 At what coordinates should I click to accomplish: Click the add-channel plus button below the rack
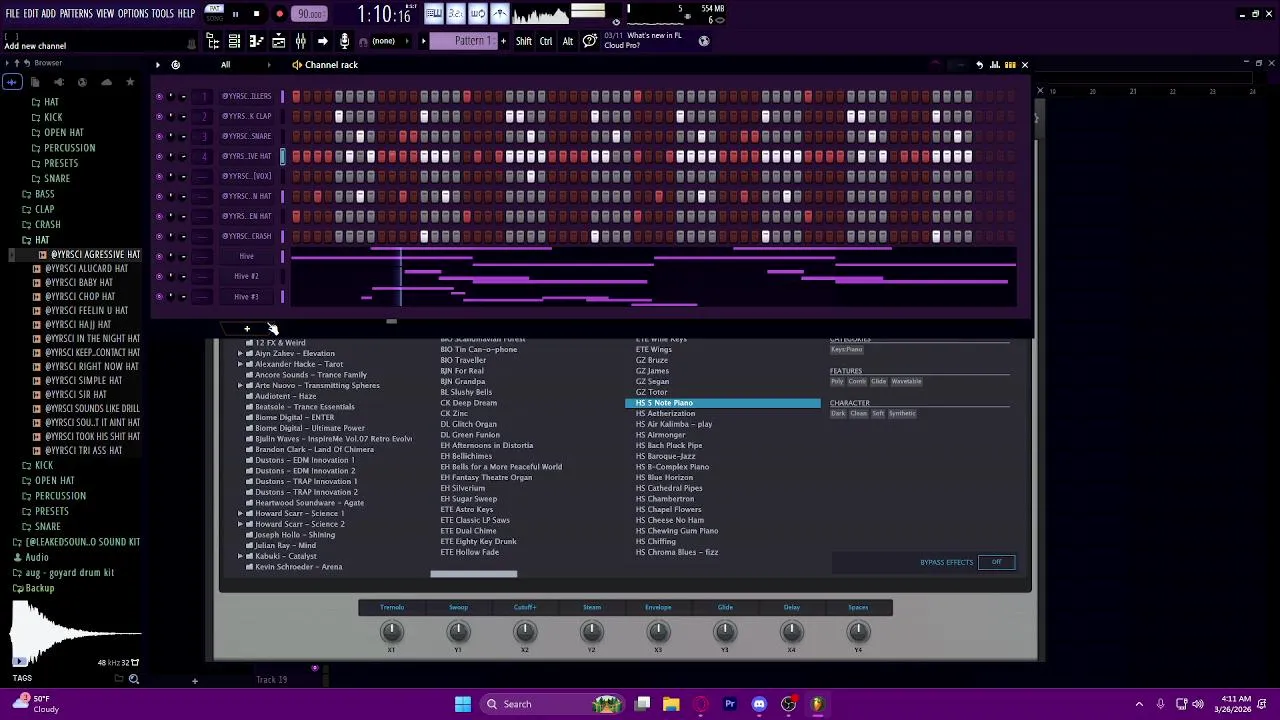pos(247,329)
